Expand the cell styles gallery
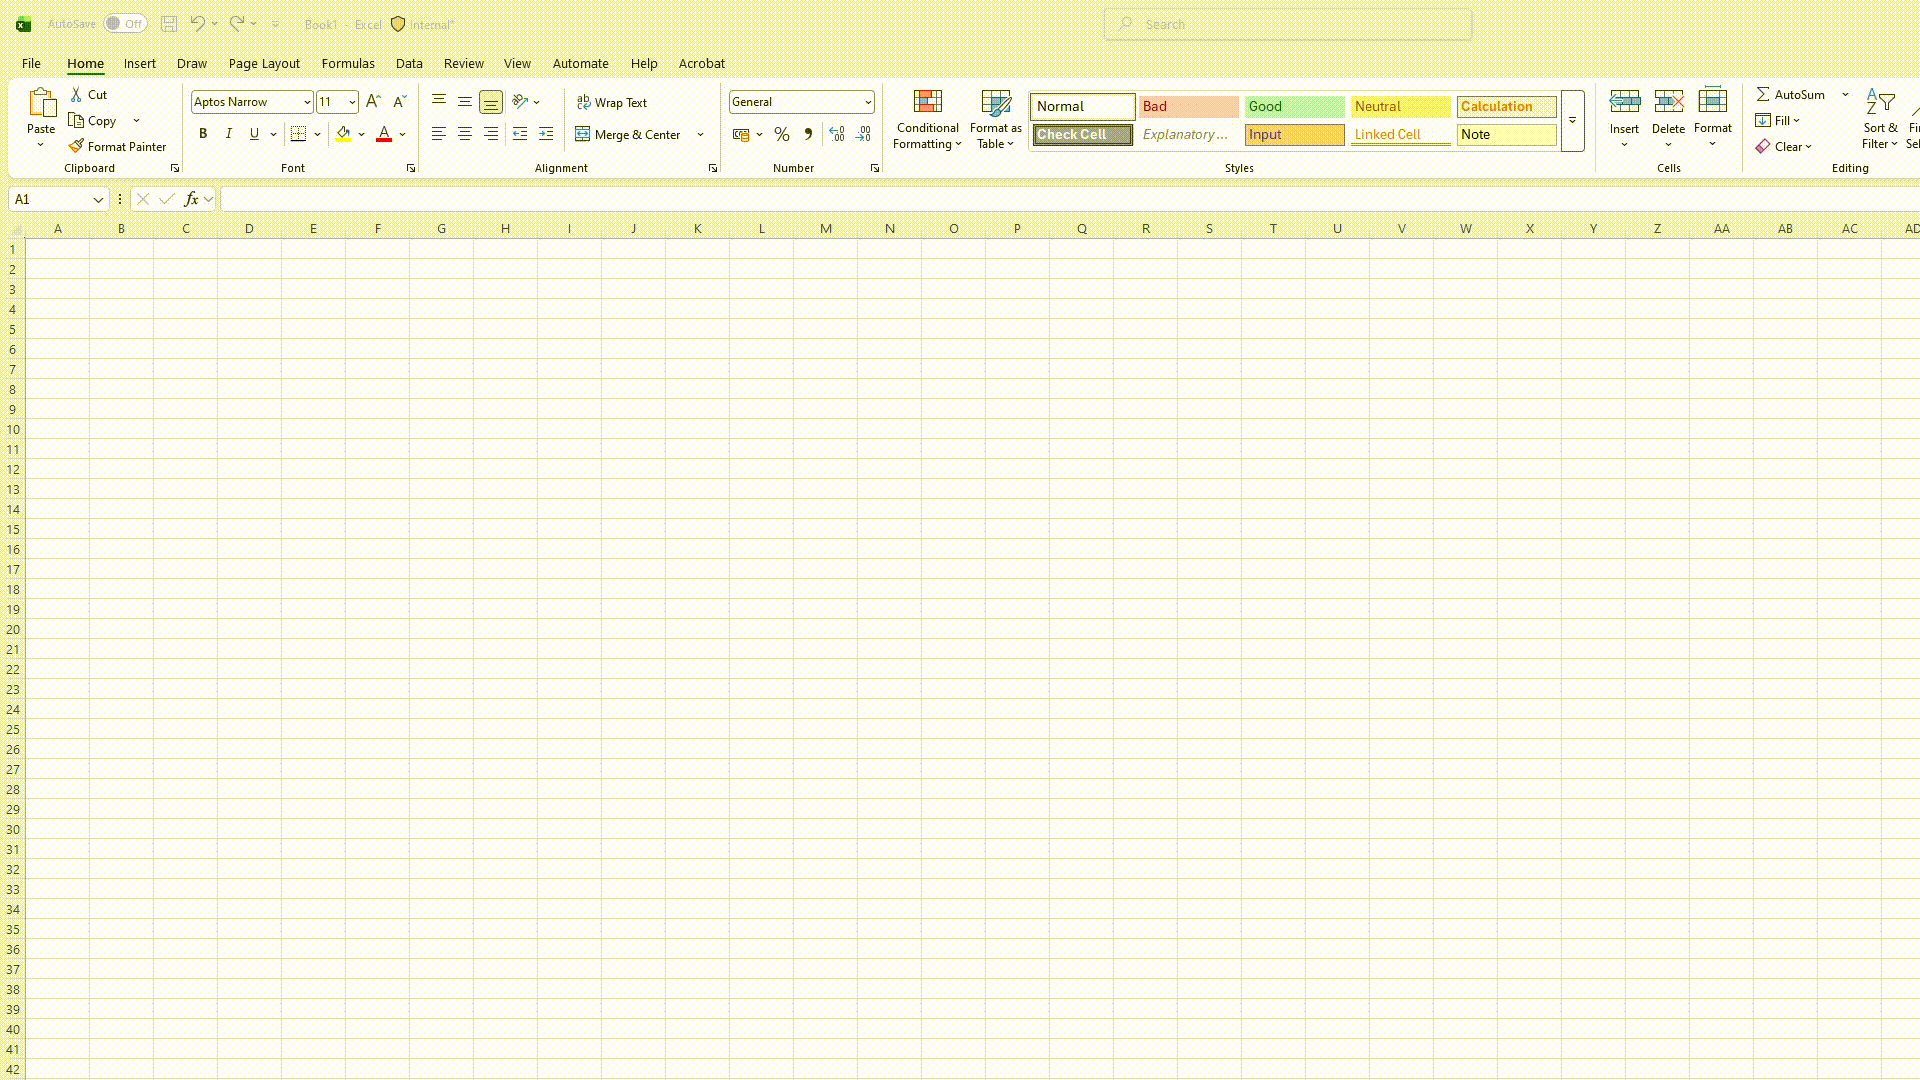The width and height of the screenshot is (1920, 1080). coord(1572,121)
